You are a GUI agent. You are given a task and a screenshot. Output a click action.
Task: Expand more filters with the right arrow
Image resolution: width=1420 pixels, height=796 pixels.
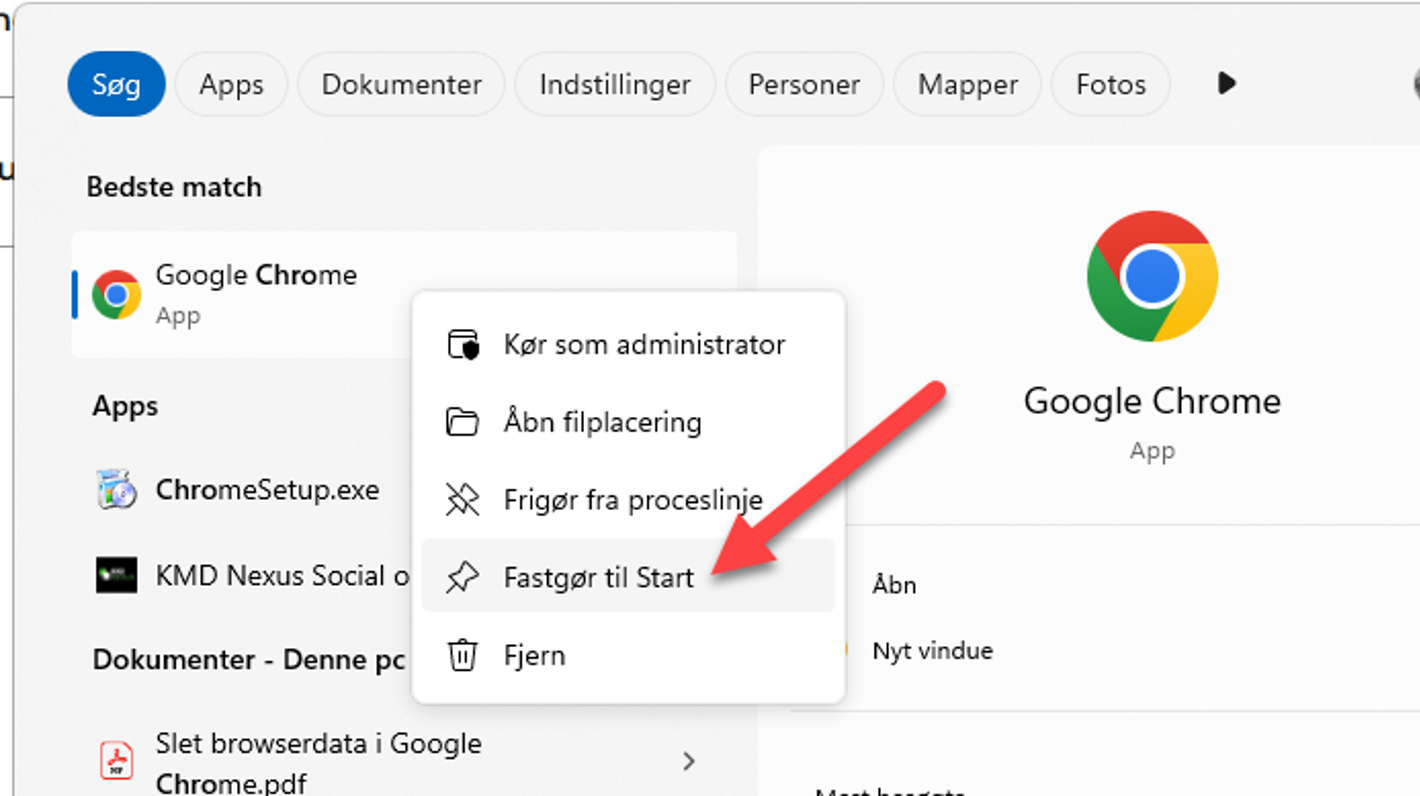coord(1227,84)
